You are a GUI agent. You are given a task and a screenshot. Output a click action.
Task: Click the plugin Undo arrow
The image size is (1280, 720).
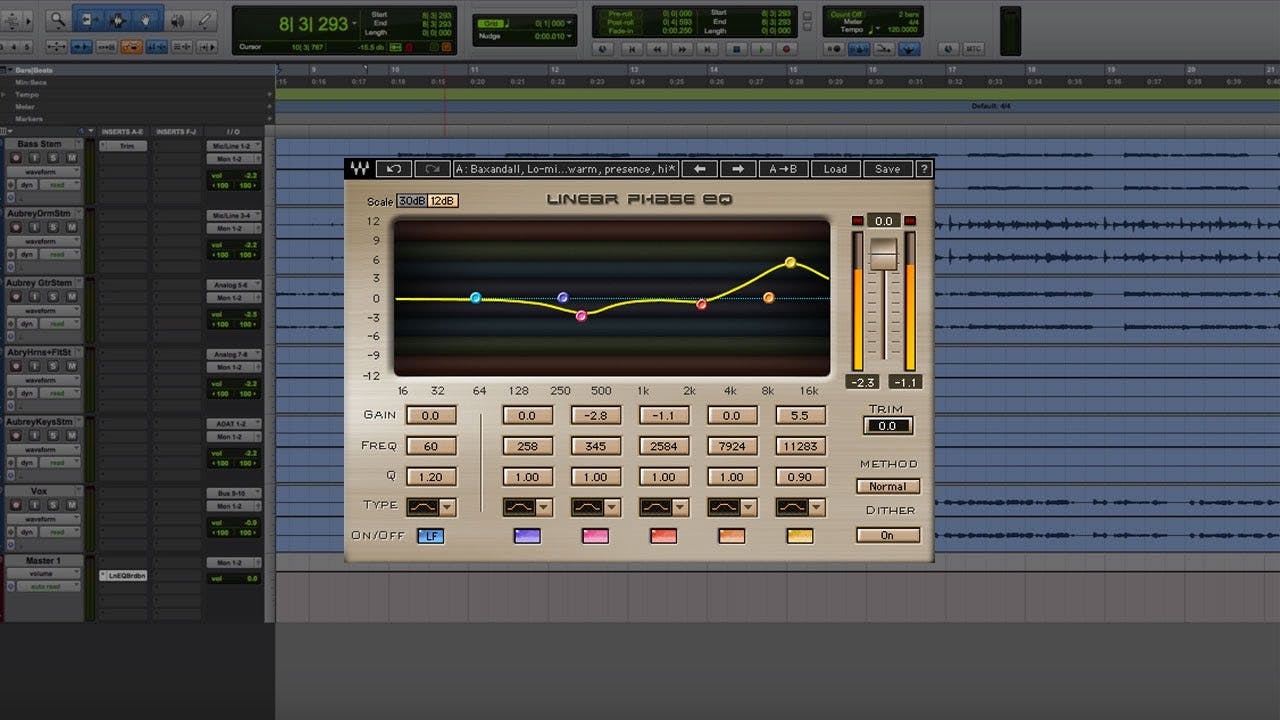point(394,169)
